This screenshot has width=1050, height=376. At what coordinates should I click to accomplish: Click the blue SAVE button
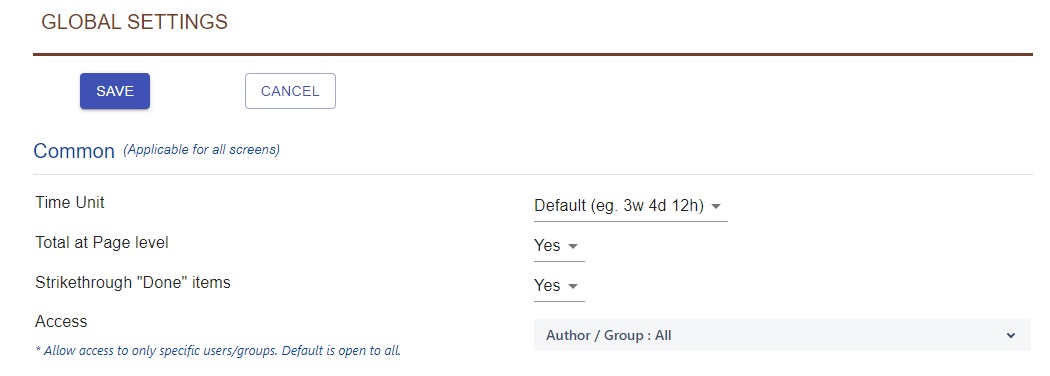[x=115, y=91]
